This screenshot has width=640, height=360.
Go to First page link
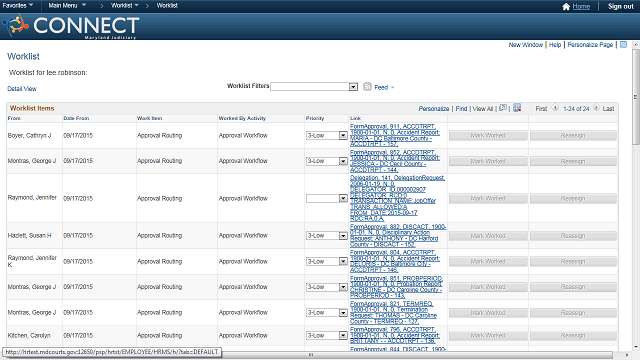click(x=541, y=109)
